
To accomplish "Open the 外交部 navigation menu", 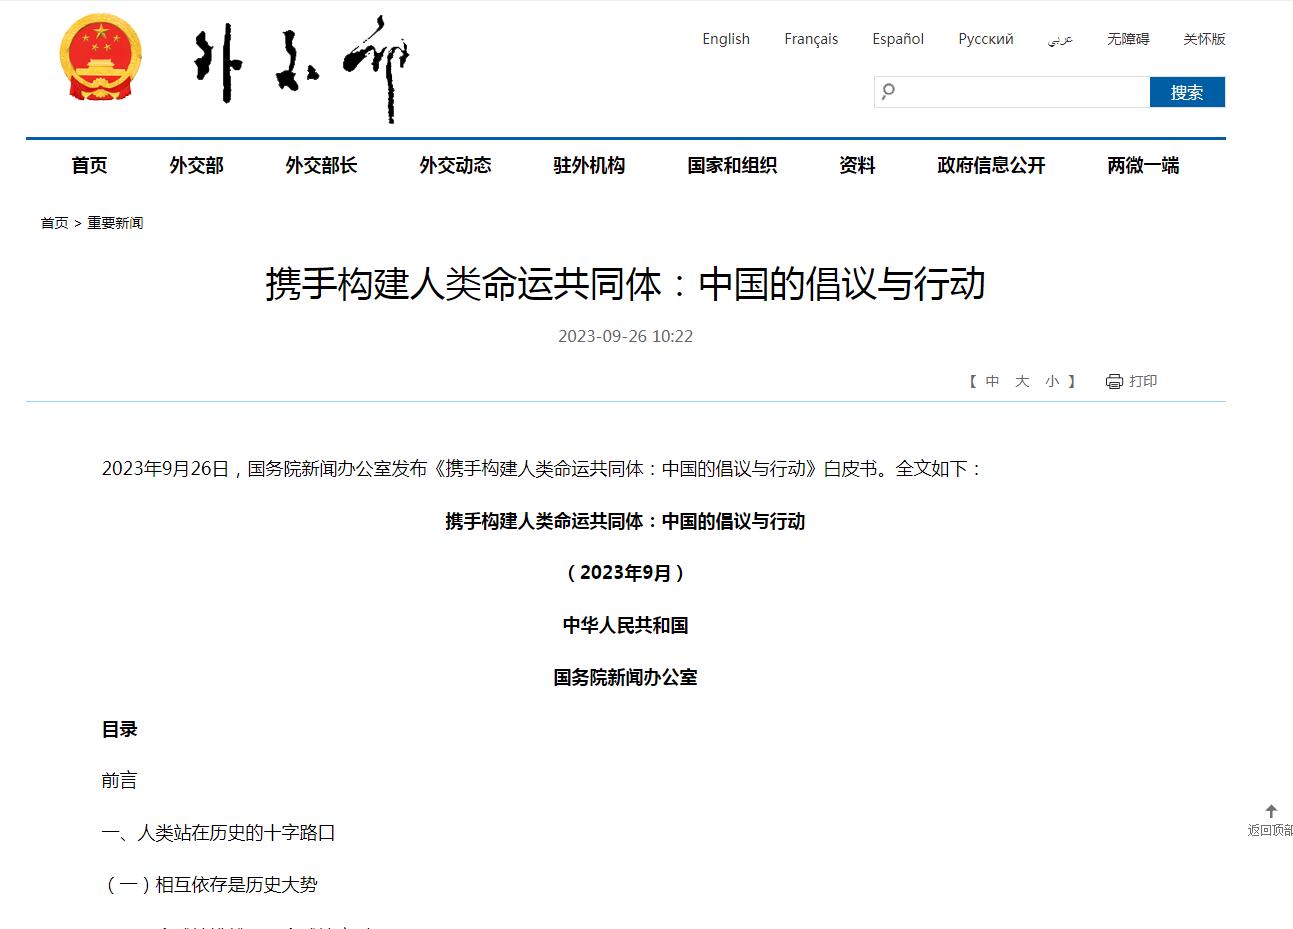I will pos(196,165).
